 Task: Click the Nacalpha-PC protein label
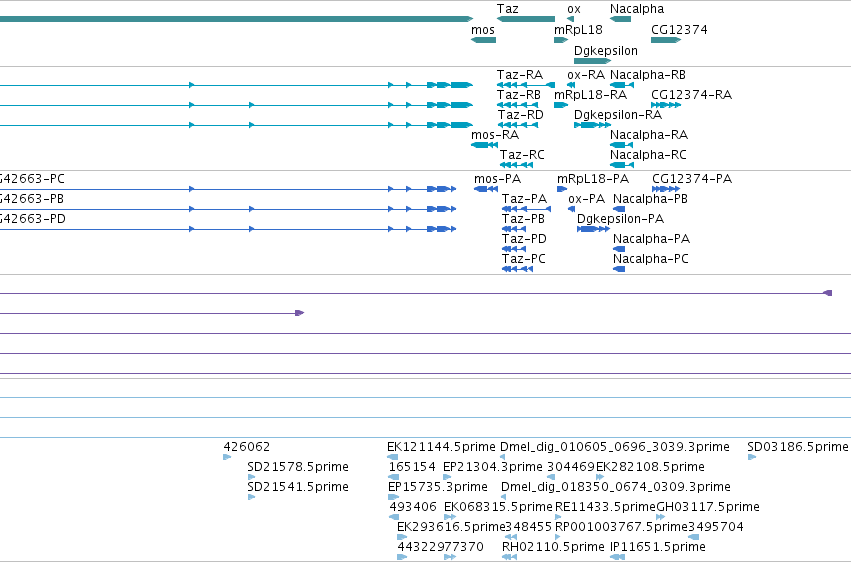(651, 259)
